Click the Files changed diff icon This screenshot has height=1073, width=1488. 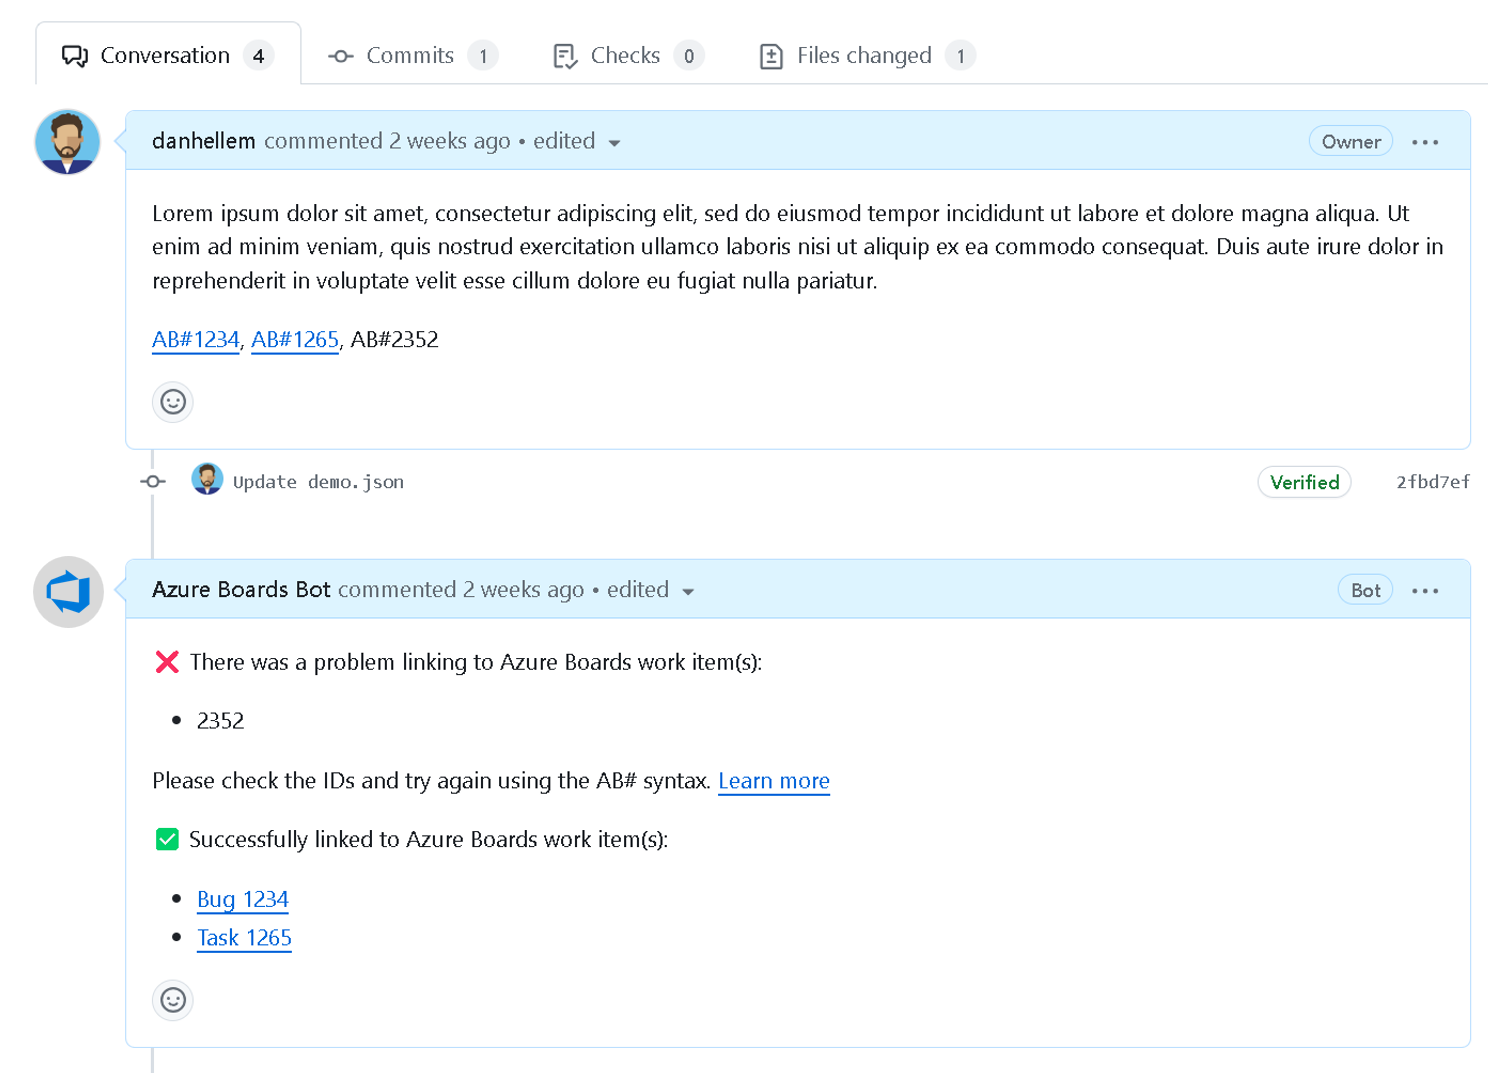(x=770, y=56)
